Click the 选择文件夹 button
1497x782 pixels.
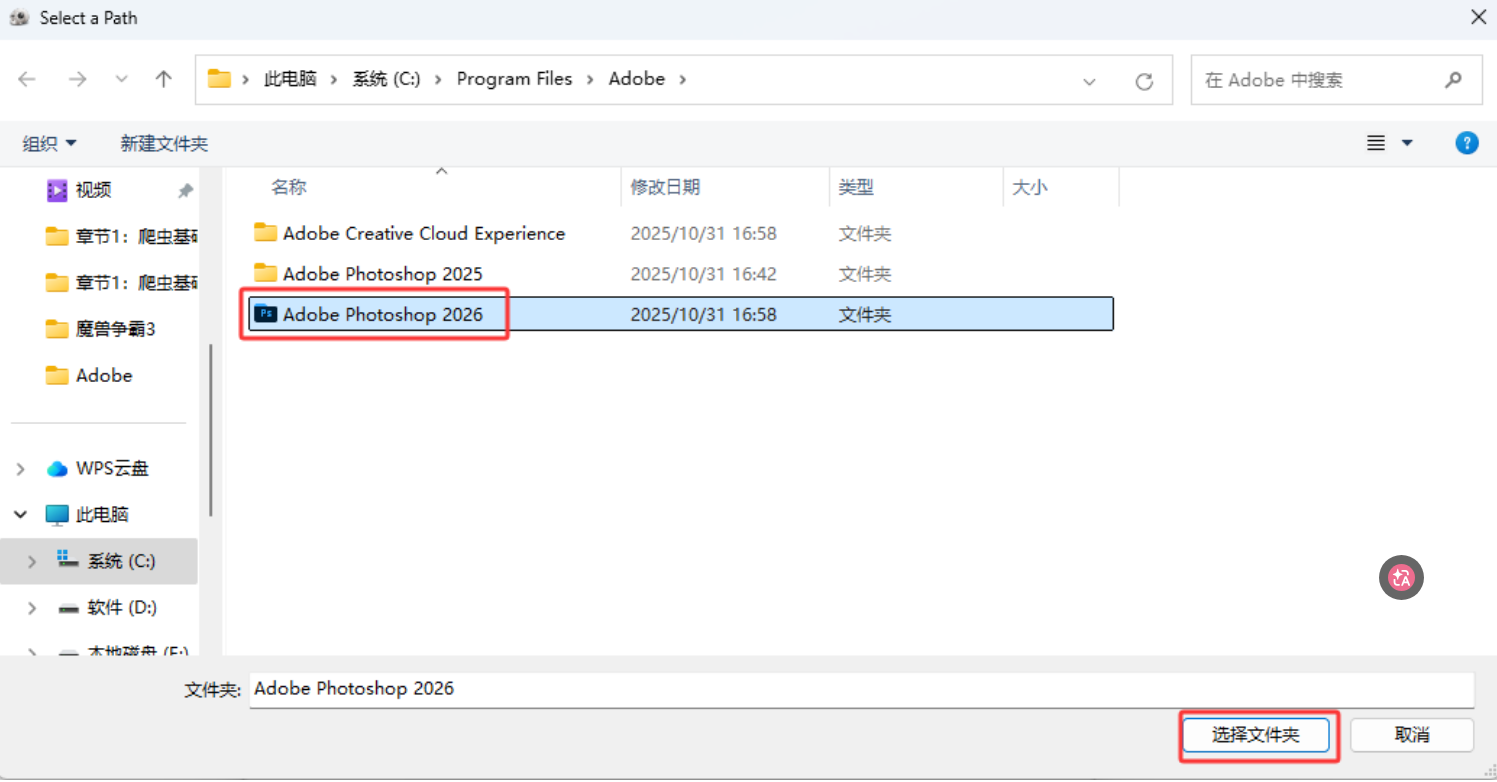(x=1256, y=735)
